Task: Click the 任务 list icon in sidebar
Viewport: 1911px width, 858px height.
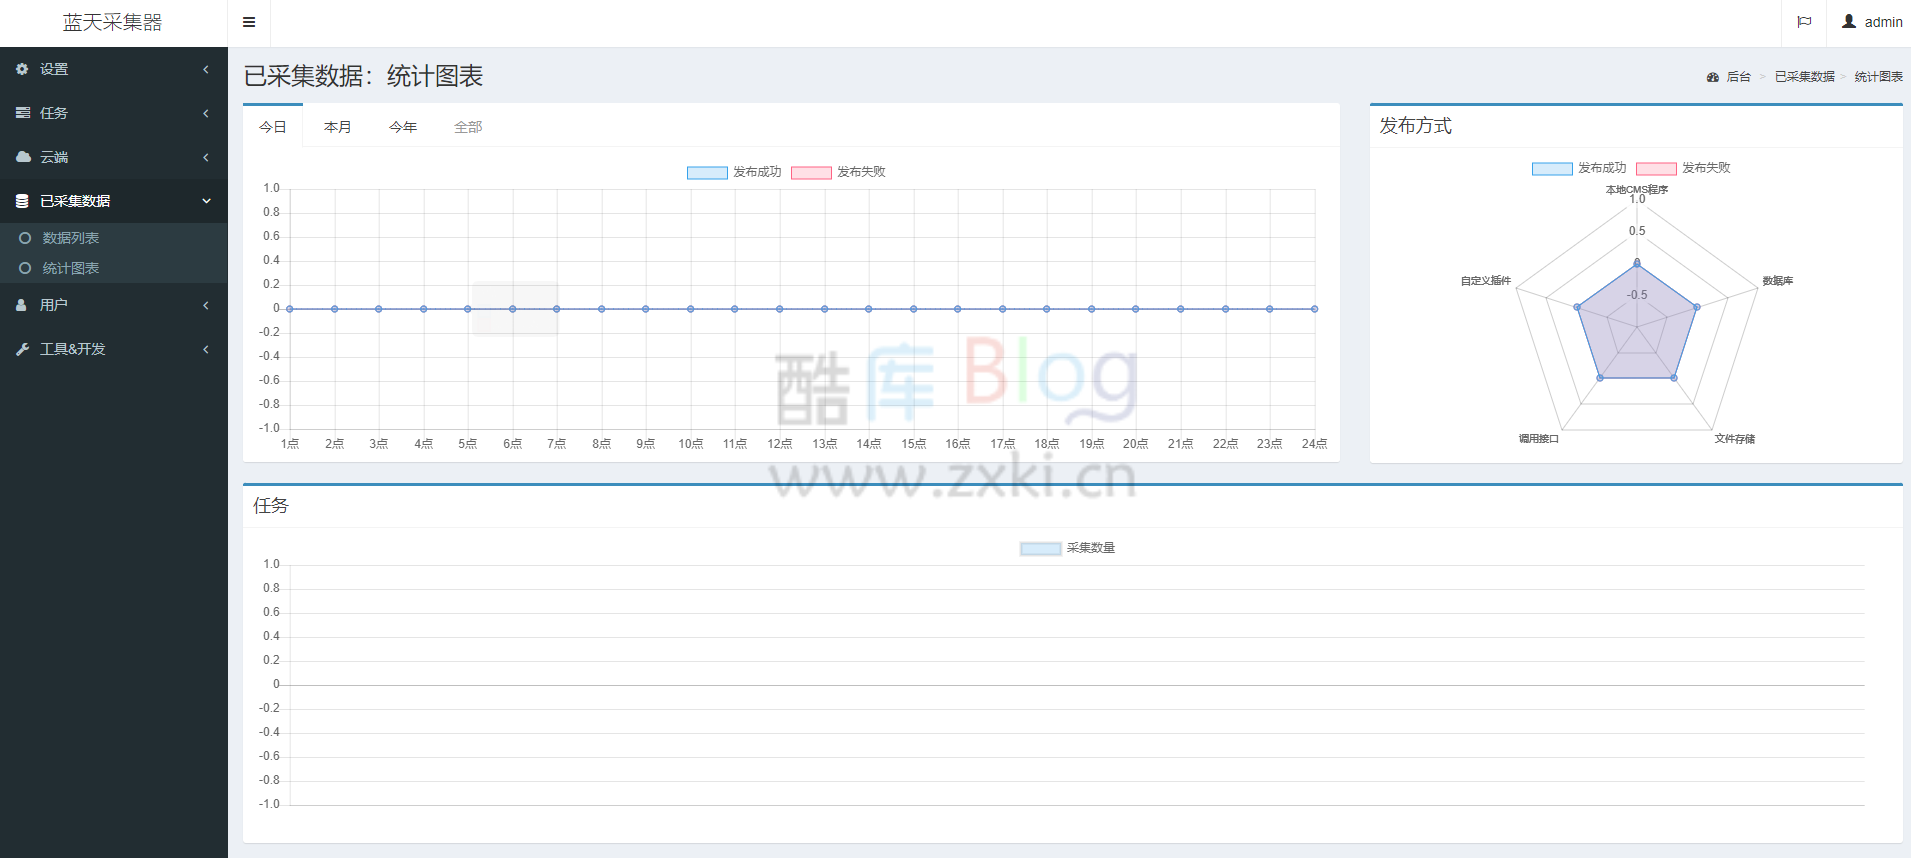Action: (x=22, y=113)
